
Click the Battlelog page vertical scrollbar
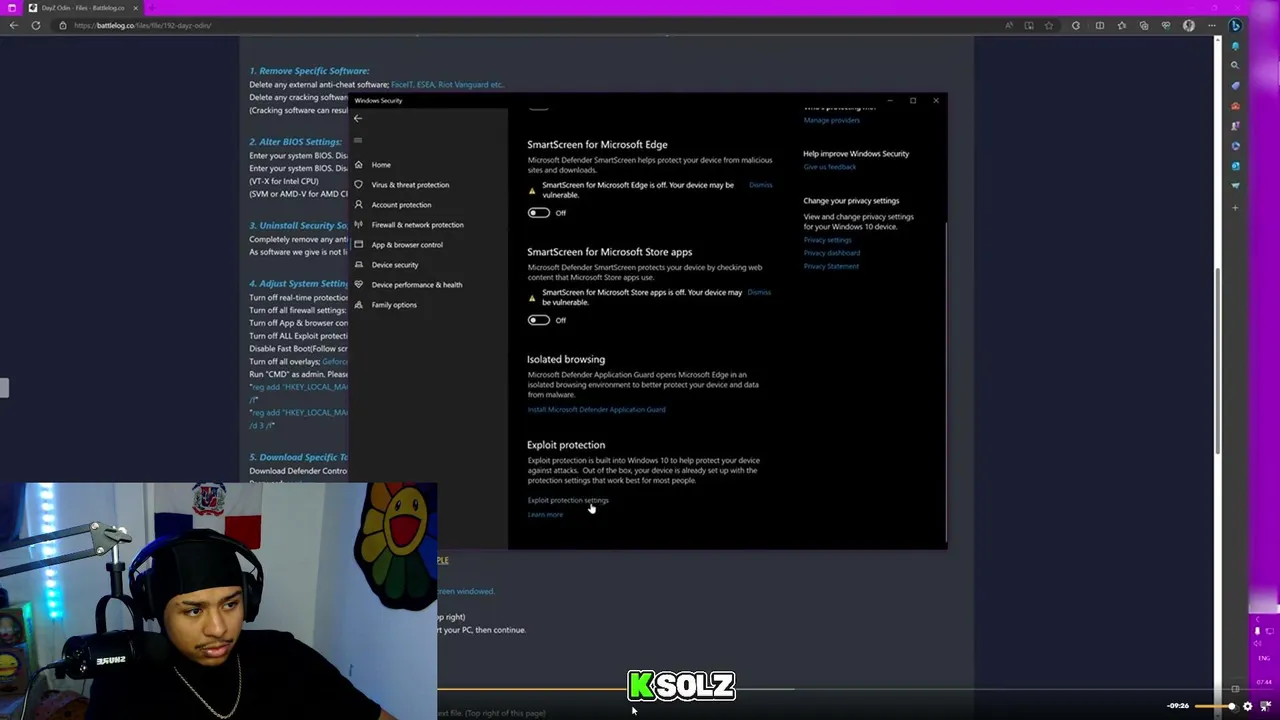(1217, 360)
